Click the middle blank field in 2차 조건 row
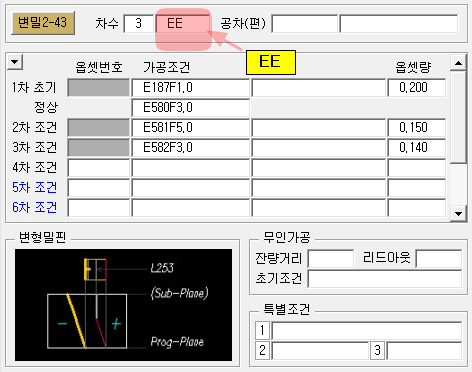The image size is (472, 372). point(319,128)
